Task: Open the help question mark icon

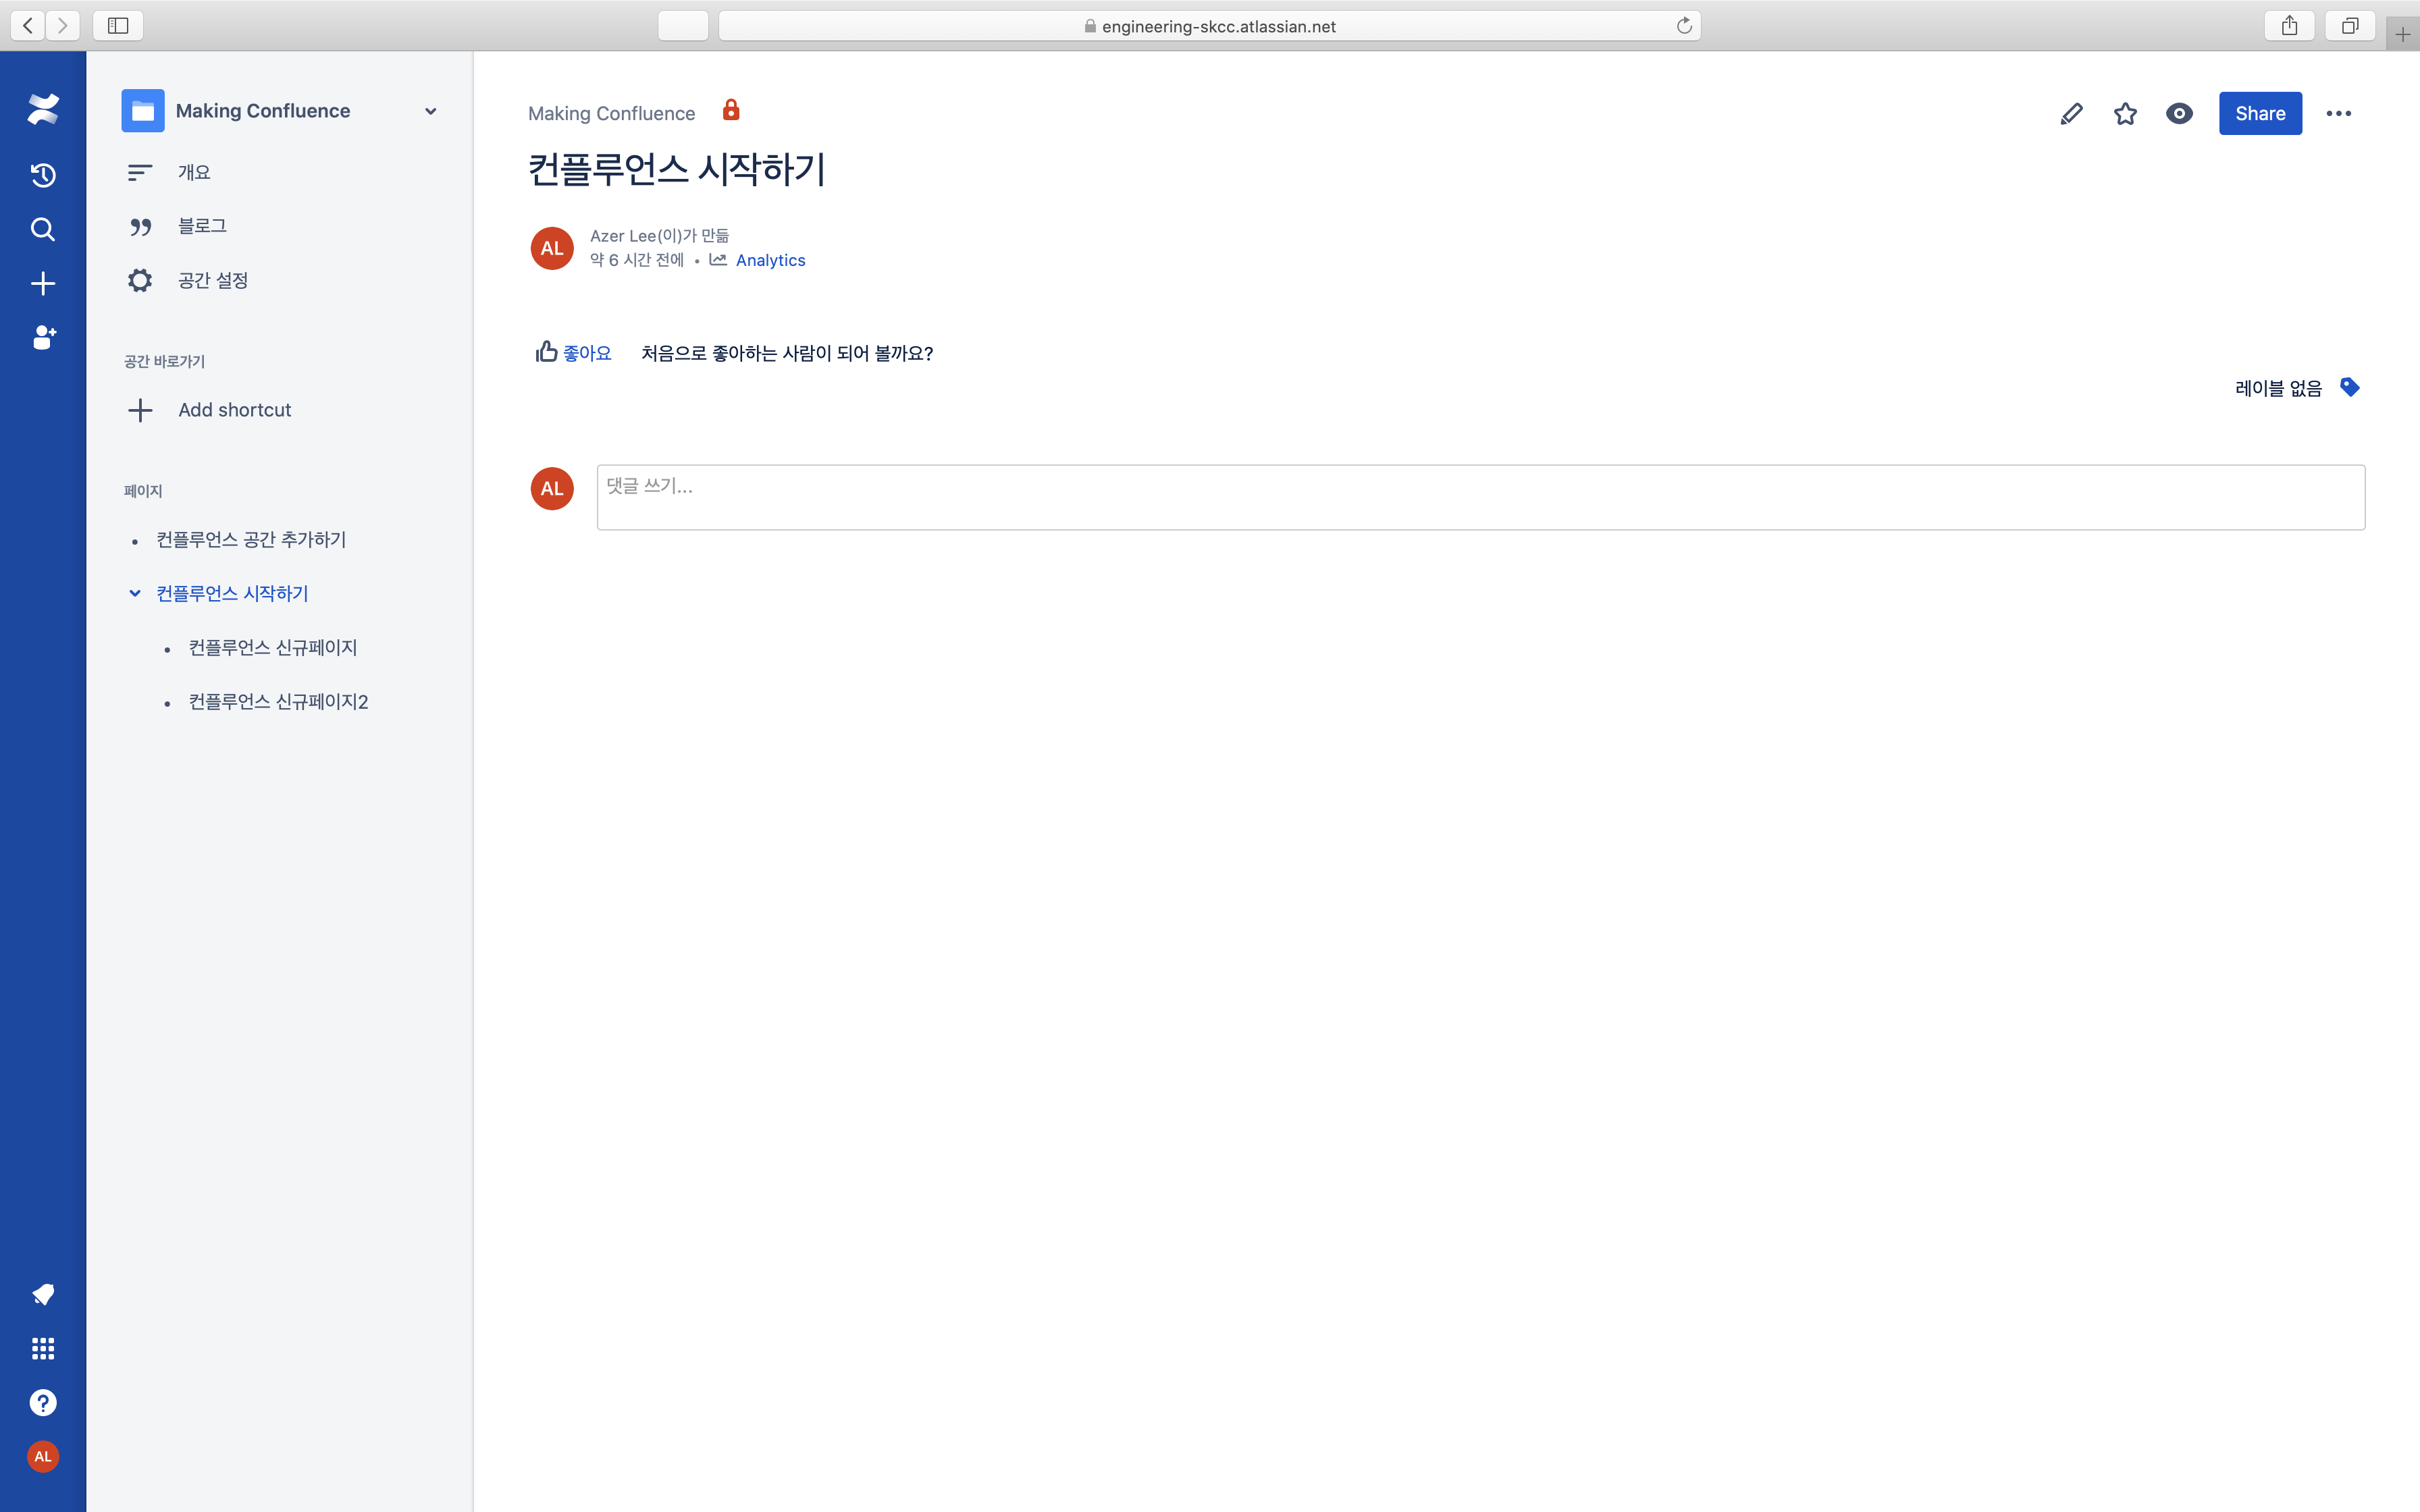Action: pos(43,1403)
